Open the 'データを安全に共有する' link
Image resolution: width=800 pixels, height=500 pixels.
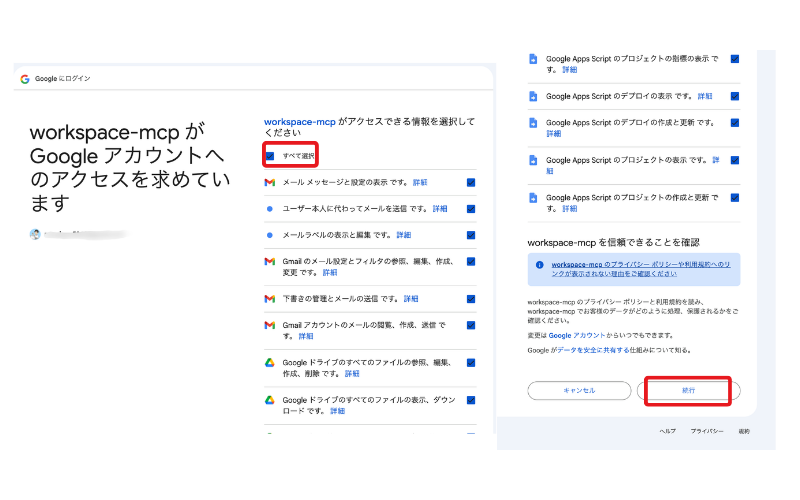point(593,351)
